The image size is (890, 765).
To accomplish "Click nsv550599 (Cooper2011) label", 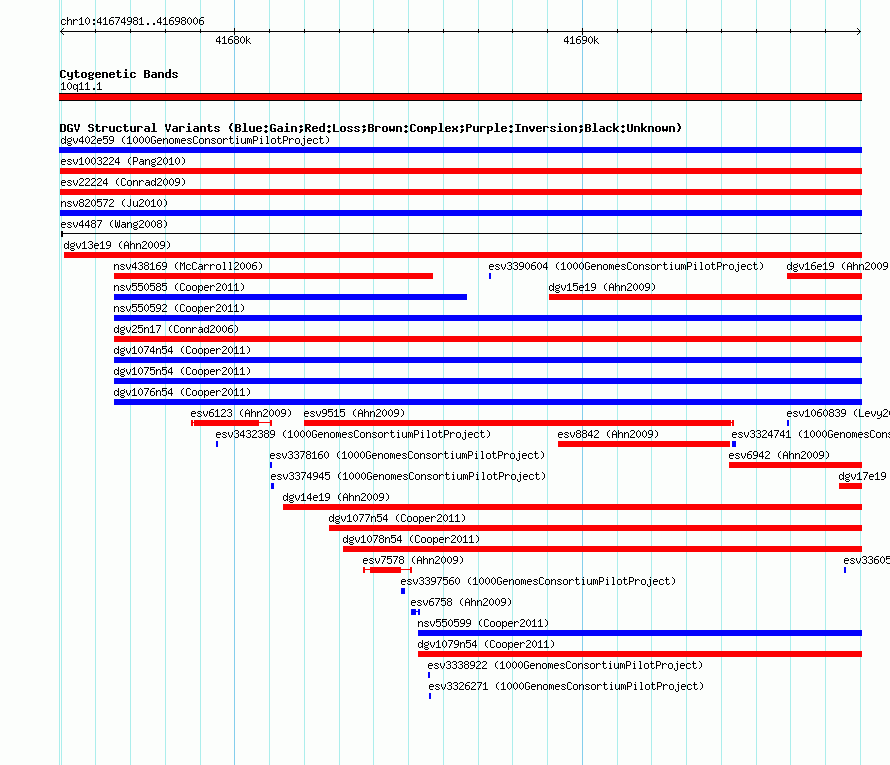I will [483, 623].
